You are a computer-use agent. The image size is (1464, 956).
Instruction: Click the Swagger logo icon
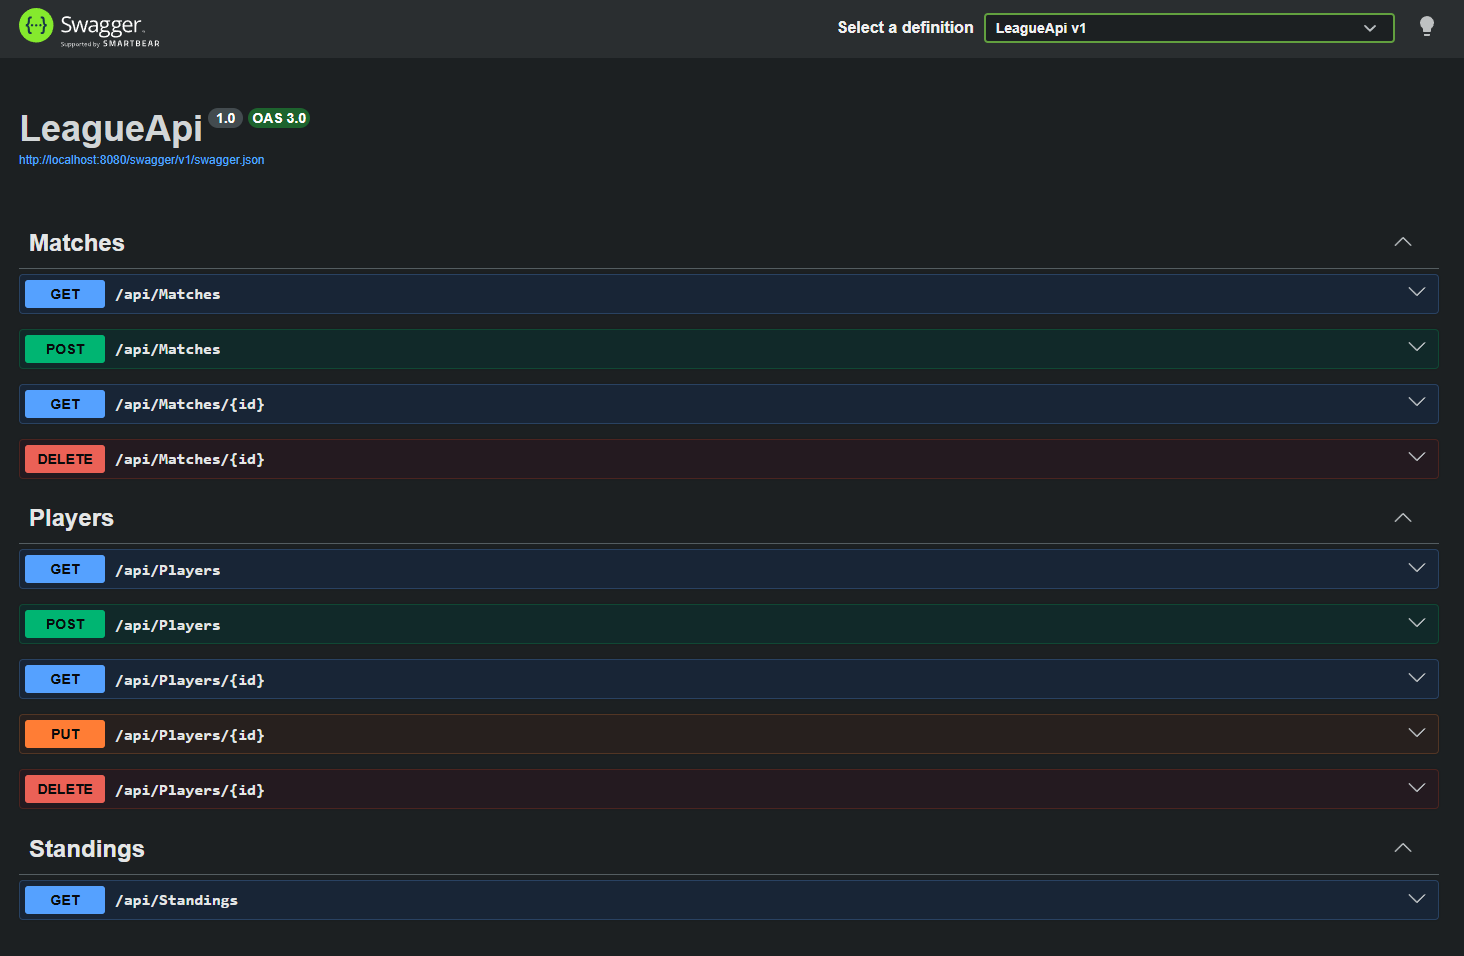pyautogui.click(x=36, y=26)
